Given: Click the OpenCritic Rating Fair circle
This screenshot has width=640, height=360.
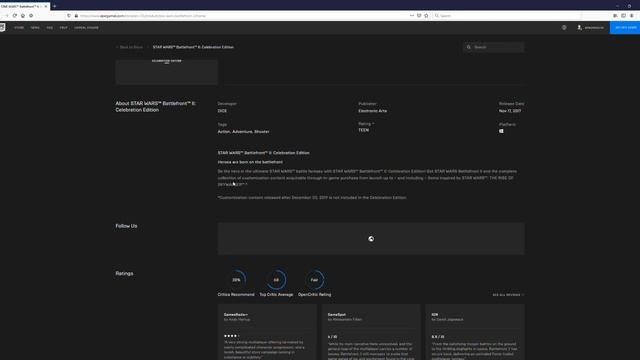Looking at the screenshot, I should 314,280.
